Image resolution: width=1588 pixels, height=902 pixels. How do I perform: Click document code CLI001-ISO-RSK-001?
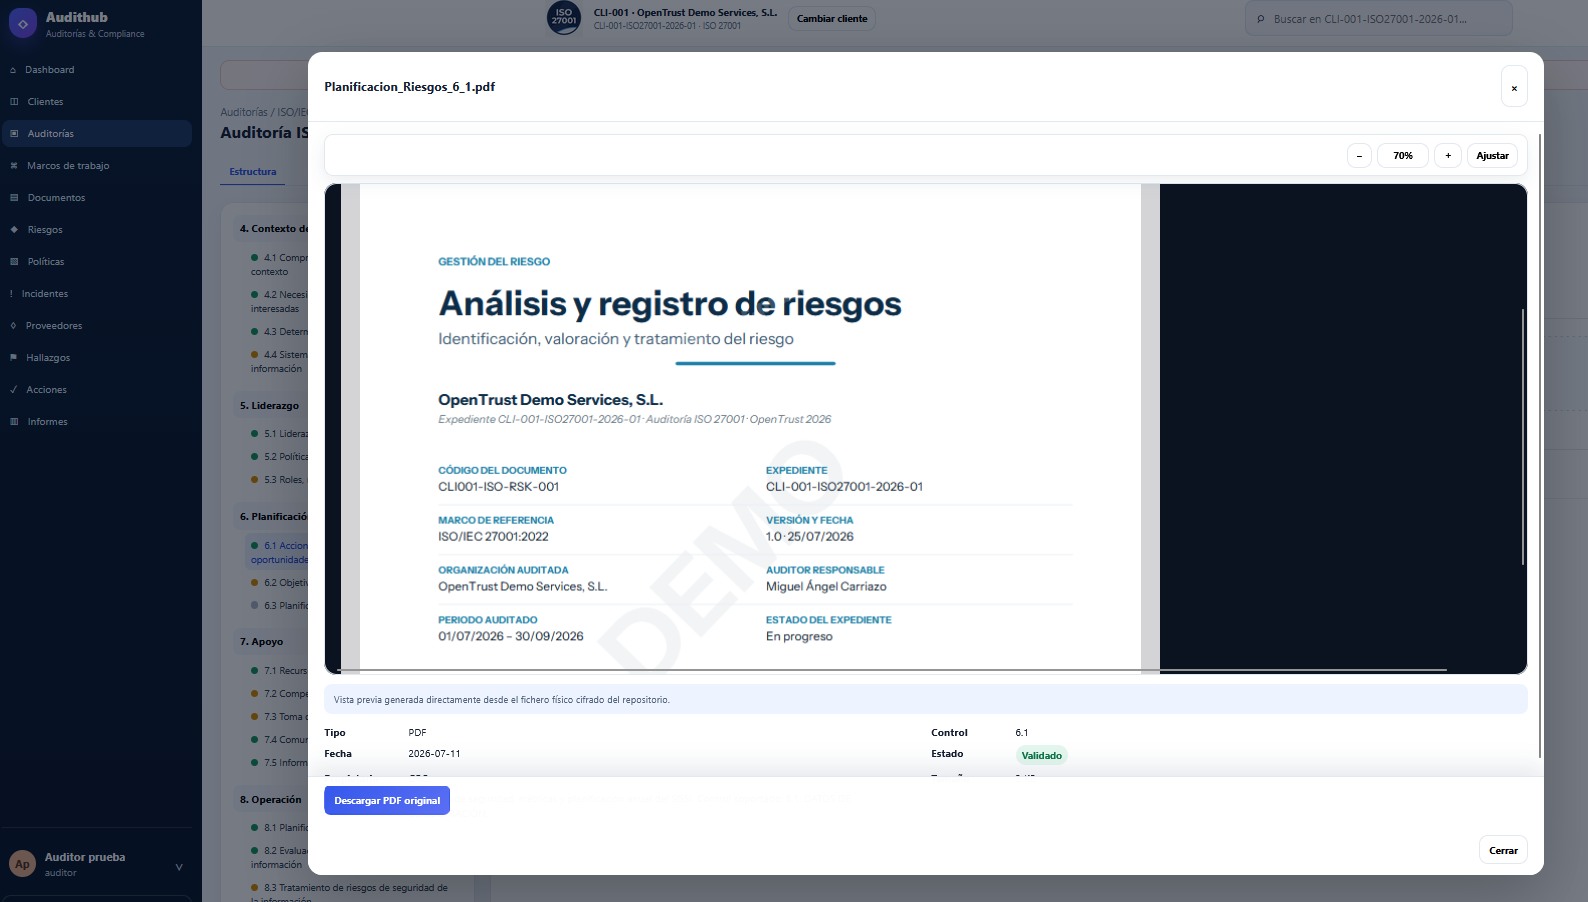[498, 487]
